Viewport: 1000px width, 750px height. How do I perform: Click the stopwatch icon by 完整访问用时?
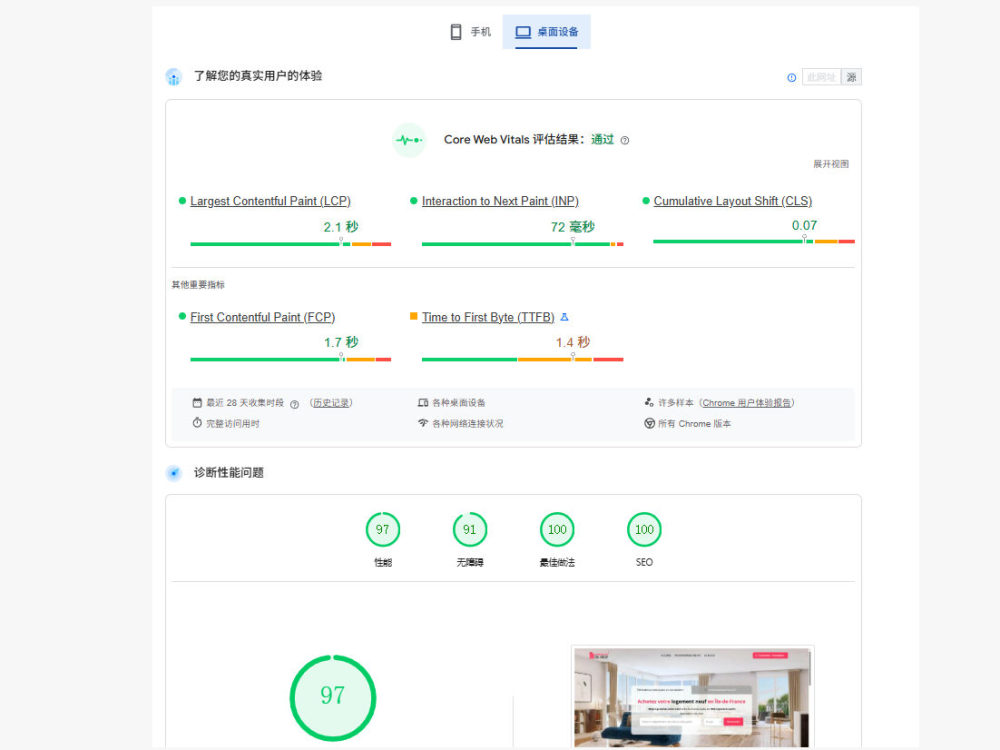197,423
